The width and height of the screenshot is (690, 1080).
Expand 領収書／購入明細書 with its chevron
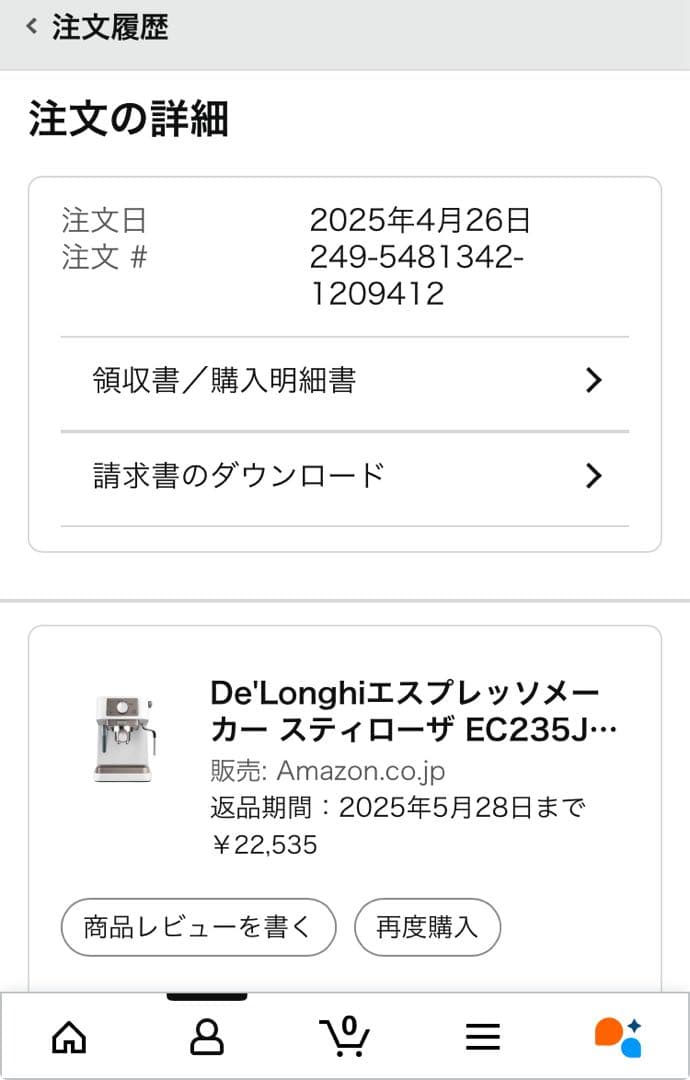593,381
